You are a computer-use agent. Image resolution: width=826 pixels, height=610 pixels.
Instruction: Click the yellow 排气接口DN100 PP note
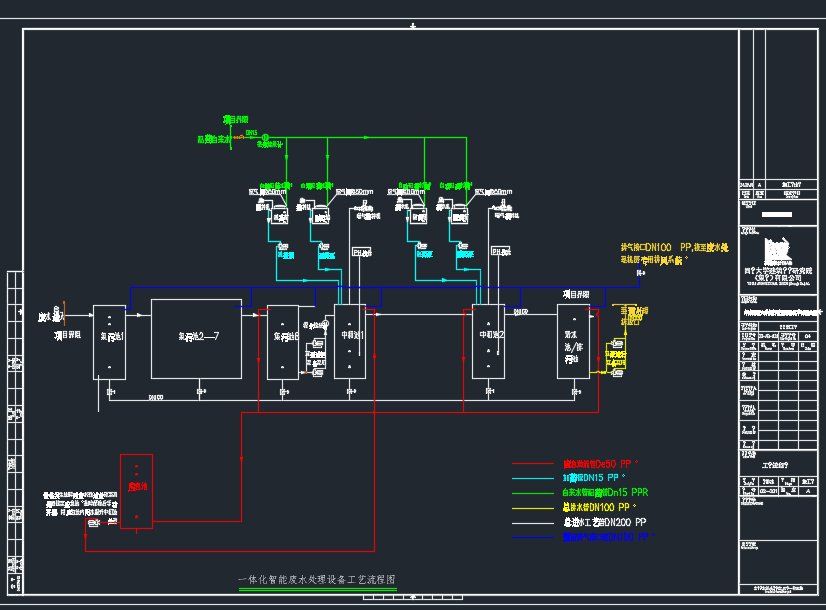coord(674,253)
